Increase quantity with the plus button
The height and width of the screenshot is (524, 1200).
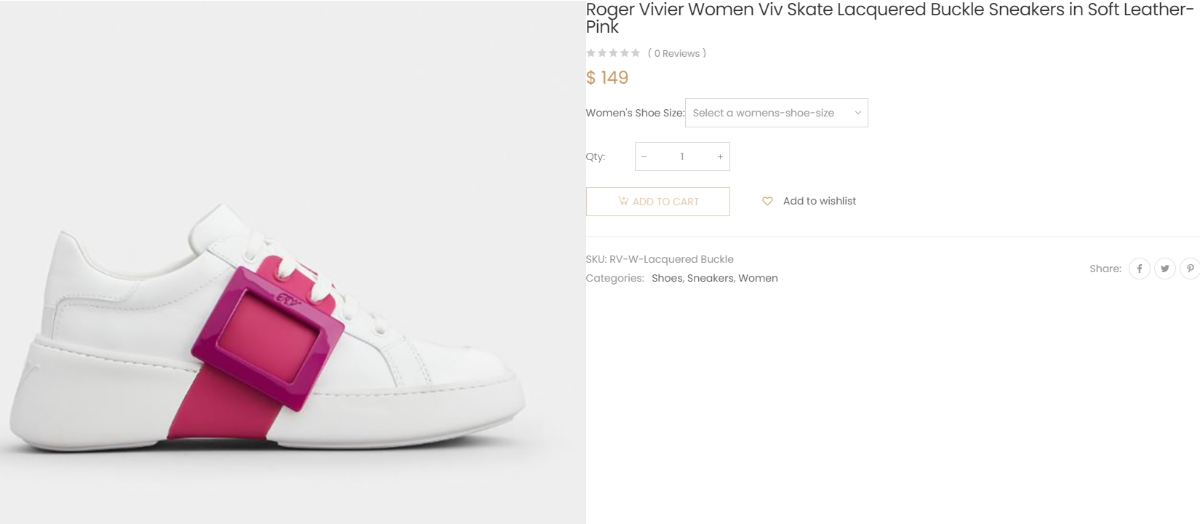pyautogui.click(x=720, y=157)
